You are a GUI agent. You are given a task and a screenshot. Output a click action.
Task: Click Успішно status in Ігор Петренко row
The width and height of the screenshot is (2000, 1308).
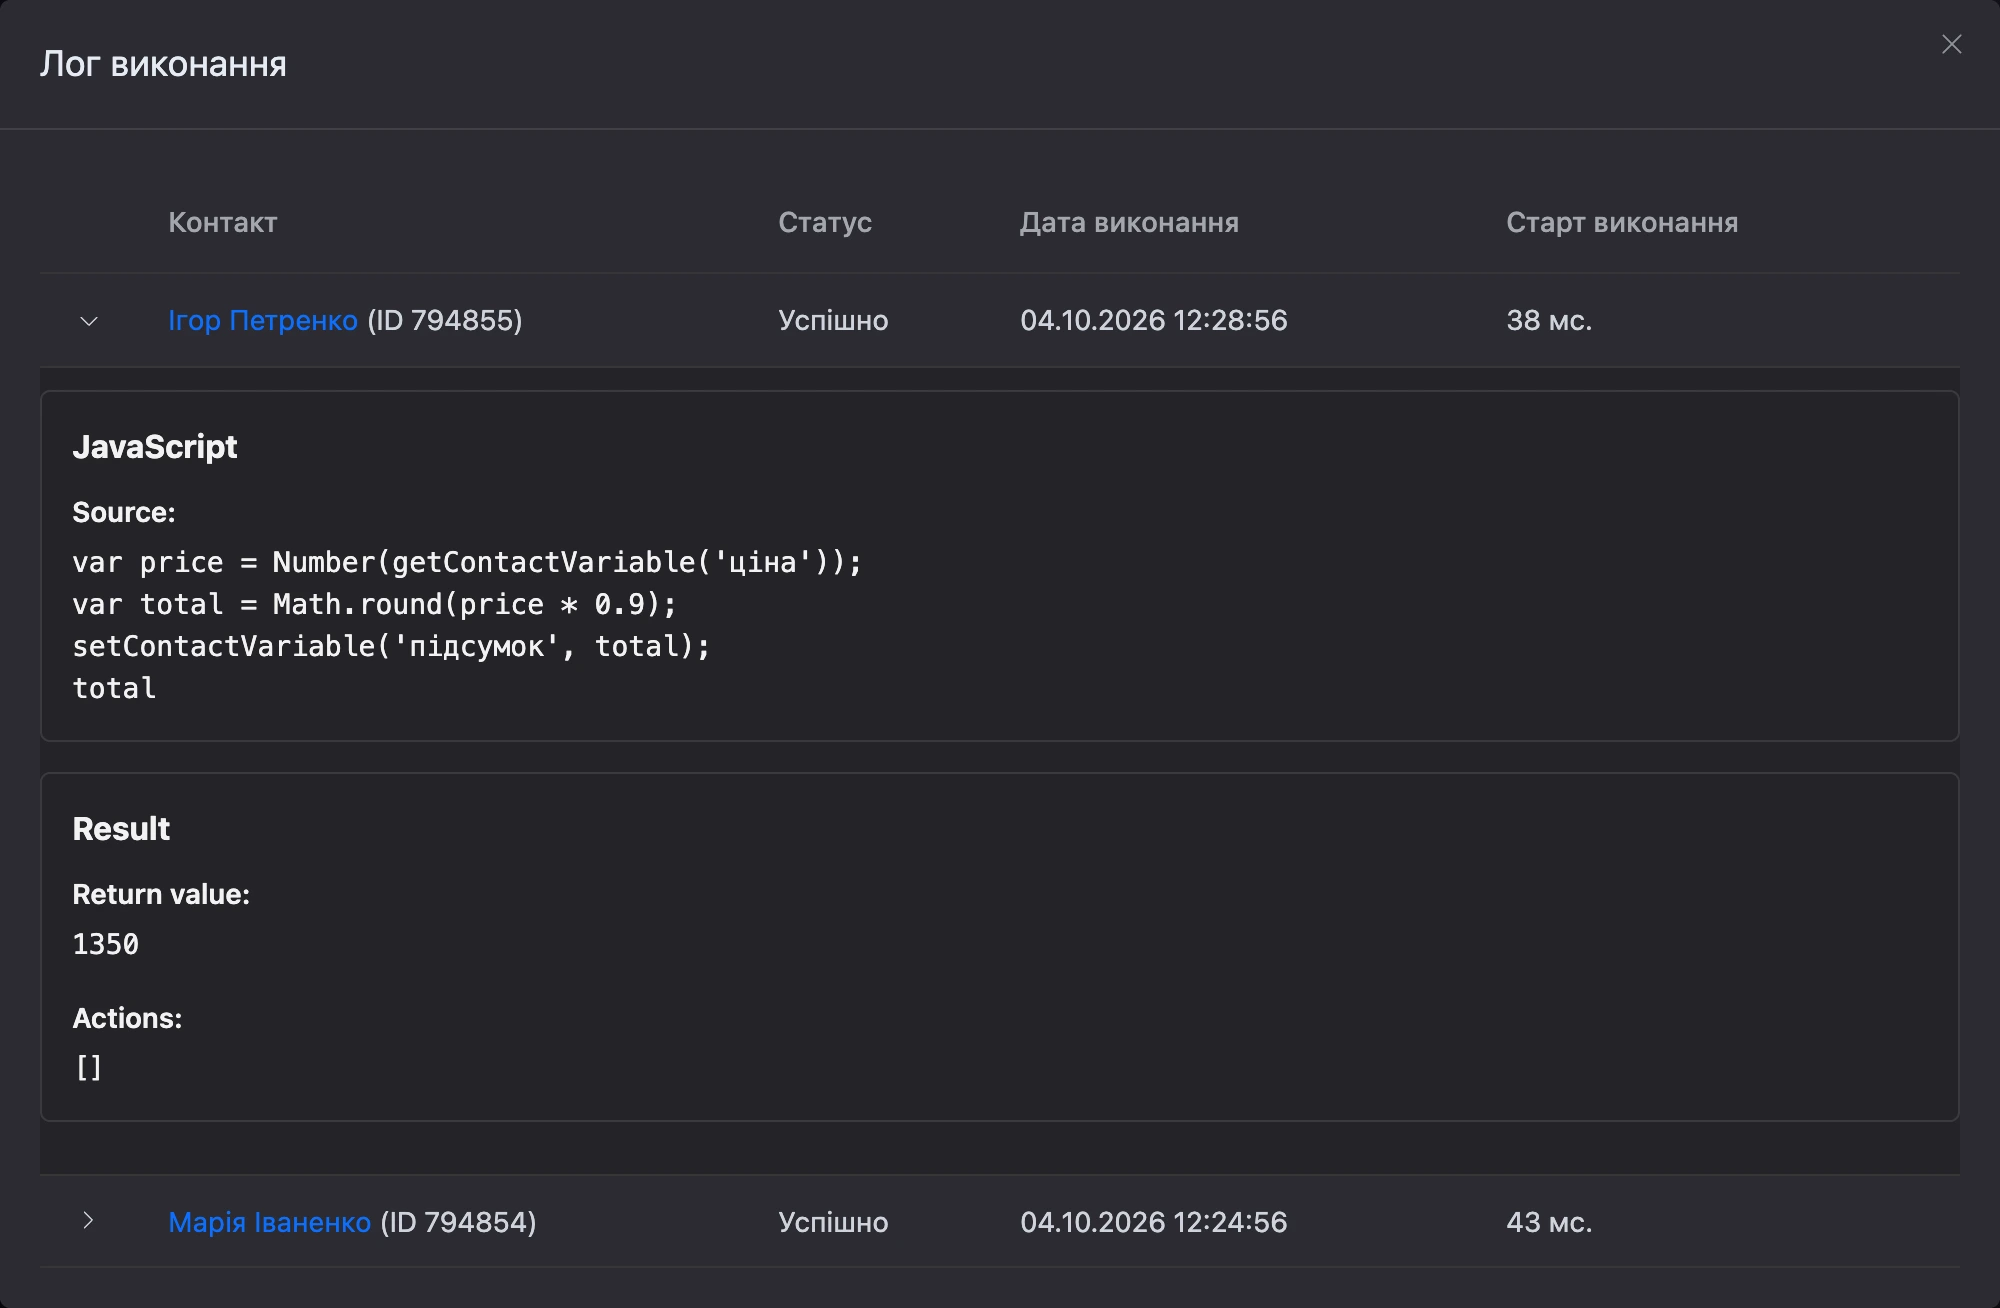[x=833, y=320]
